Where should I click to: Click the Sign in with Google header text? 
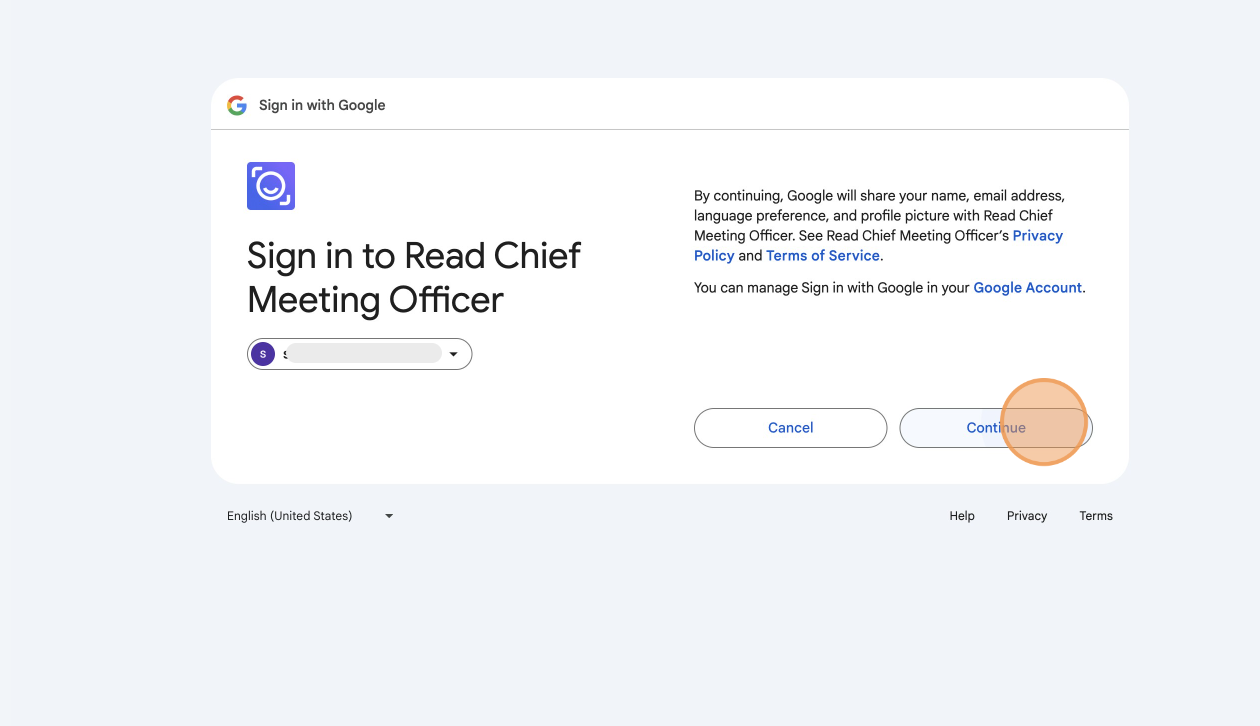[x=322, y=105]
